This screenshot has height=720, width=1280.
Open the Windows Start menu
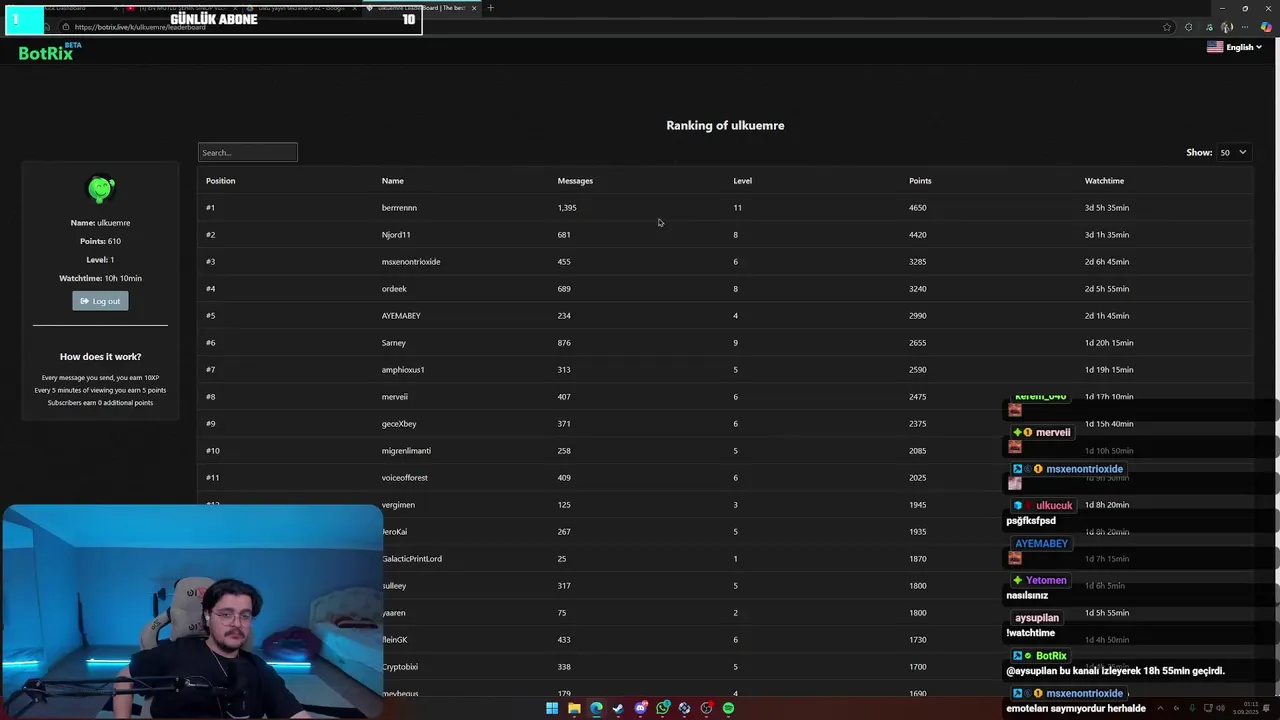point(552,708)
